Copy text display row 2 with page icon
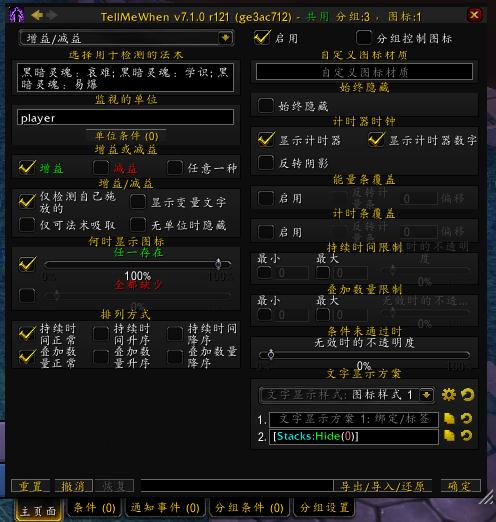496x522 pixels. pos(449,436)
